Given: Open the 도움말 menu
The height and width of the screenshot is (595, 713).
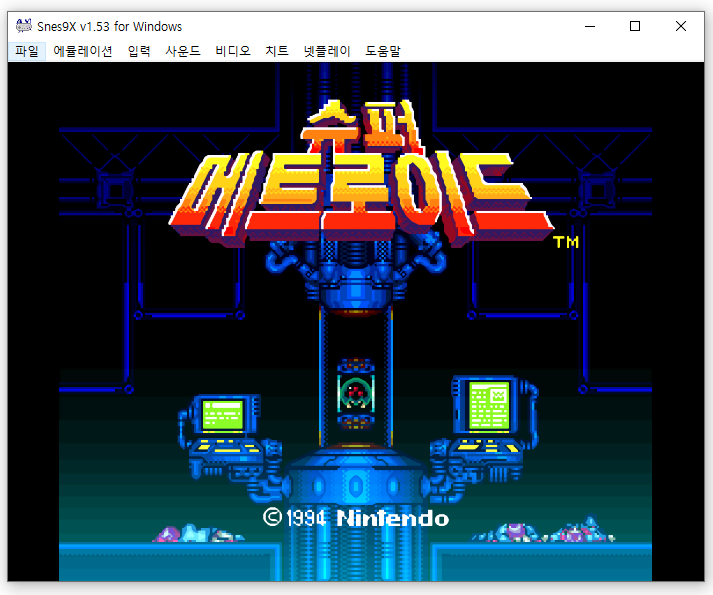Looking at the screenshot, I should [x=383, y=51].
